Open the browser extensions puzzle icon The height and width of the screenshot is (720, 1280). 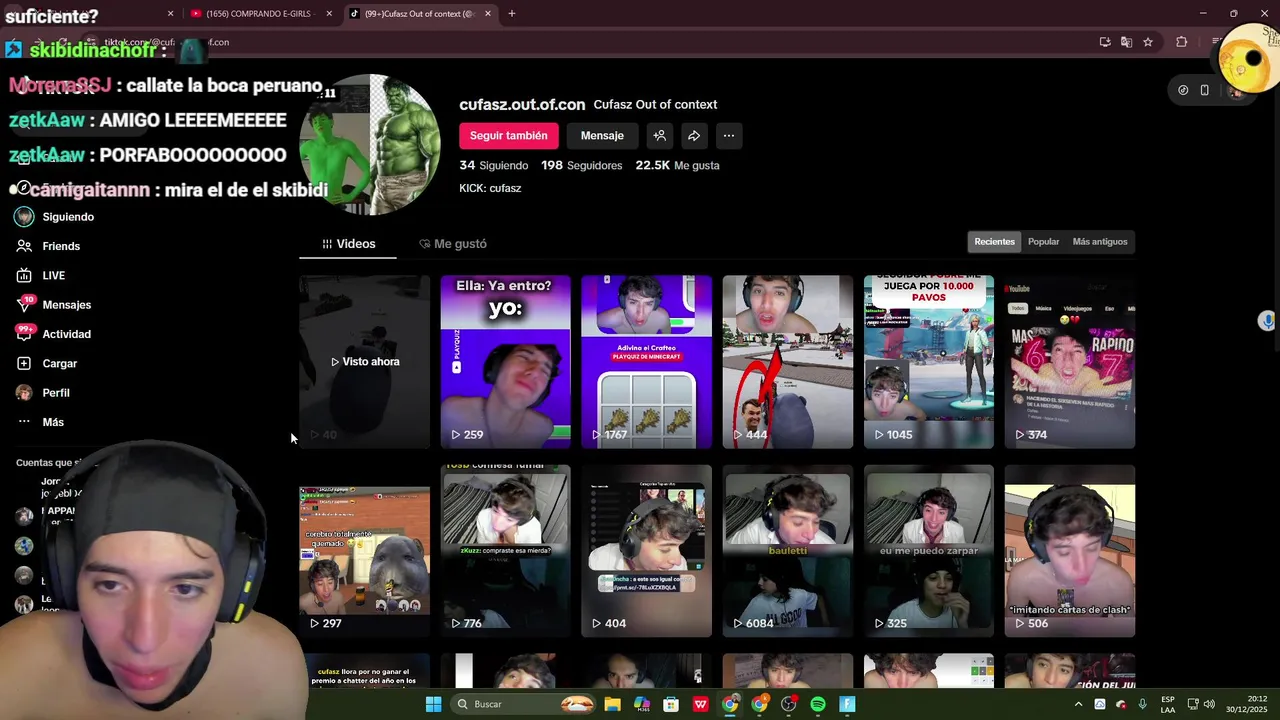tap(1182, 42)
